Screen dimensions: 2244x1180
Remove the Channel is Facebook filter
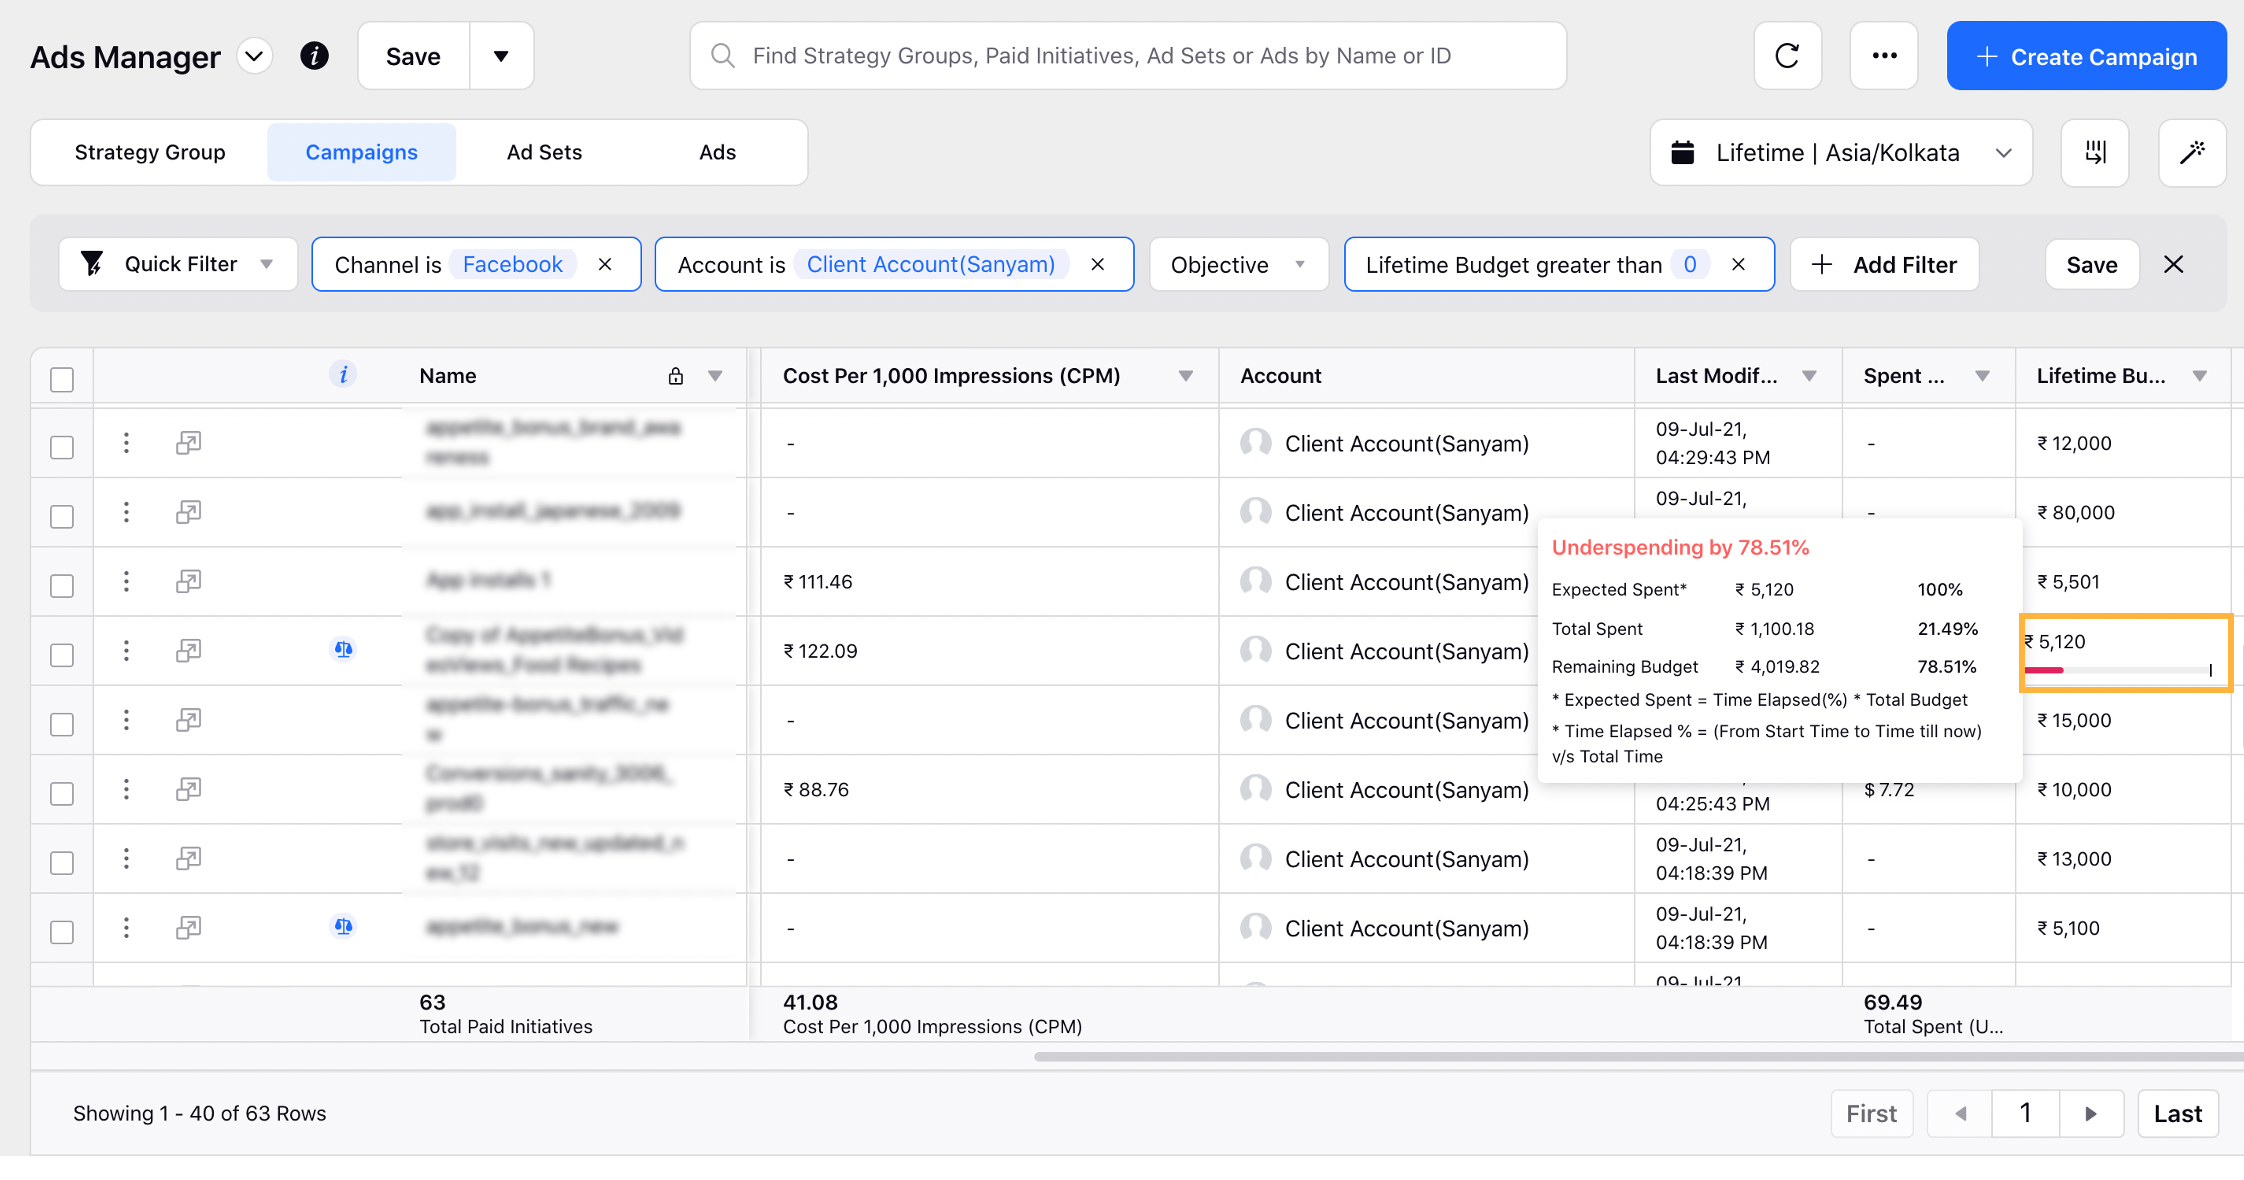[x=606, y=263]
